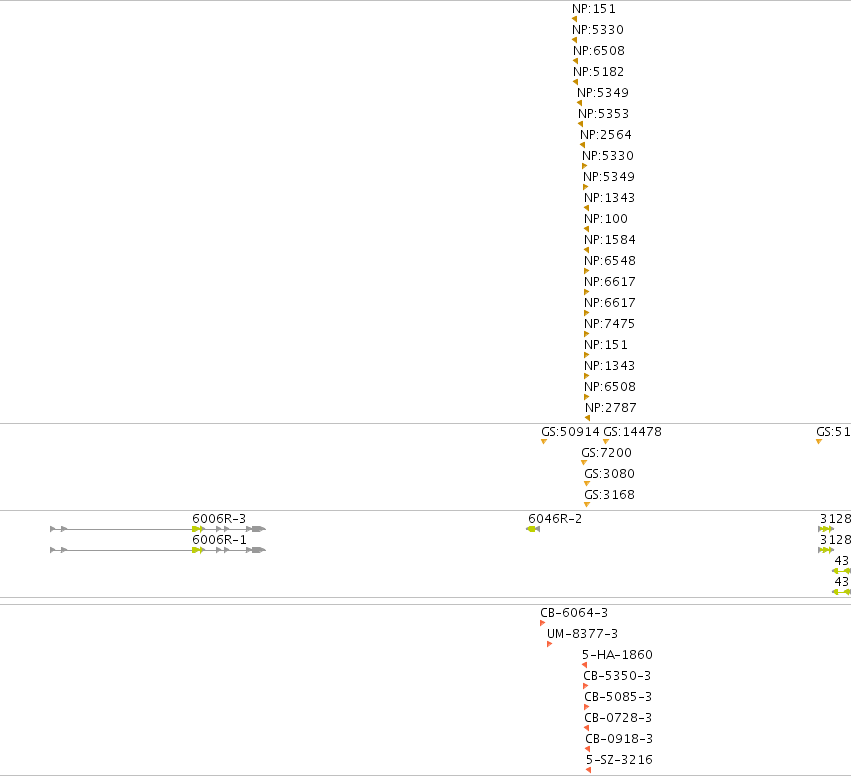
Task: Click the green gene glyph beside 6046R-2
Action: click(x=533, y=529)
